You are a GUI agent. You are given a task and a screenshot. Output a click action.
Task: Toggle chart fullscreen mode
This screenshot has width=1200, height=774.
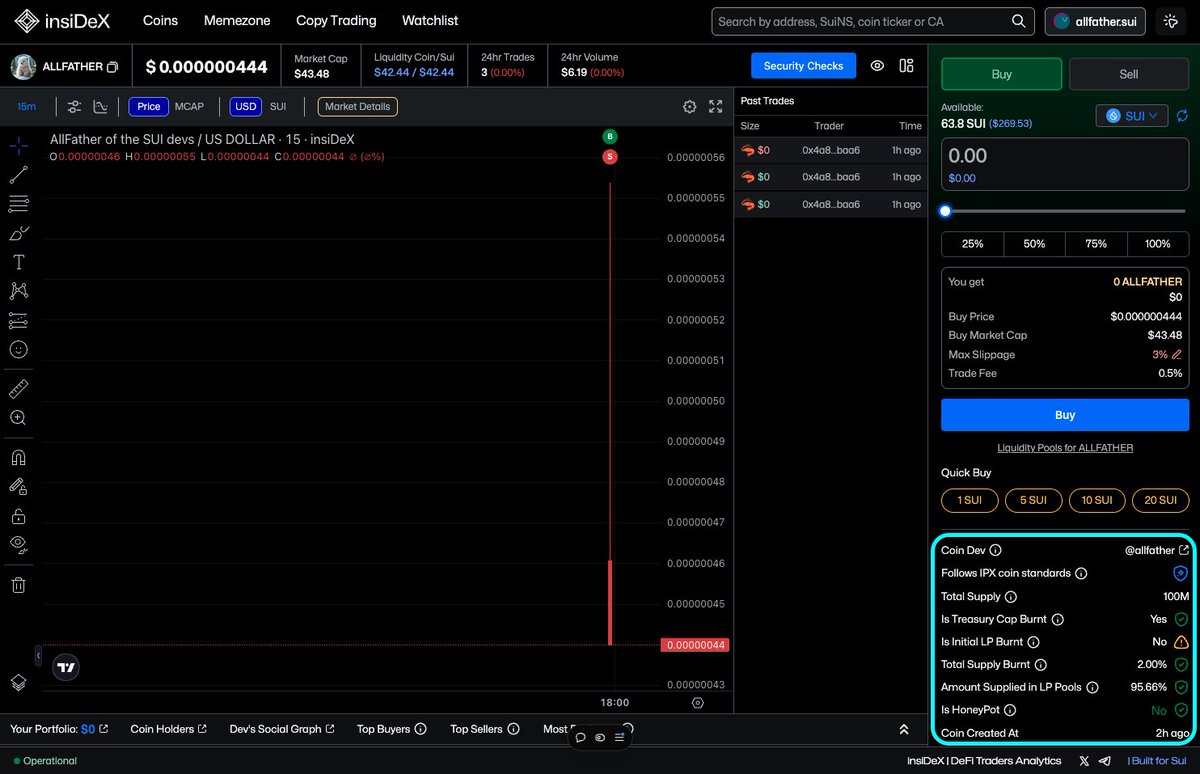pos(716,107)
